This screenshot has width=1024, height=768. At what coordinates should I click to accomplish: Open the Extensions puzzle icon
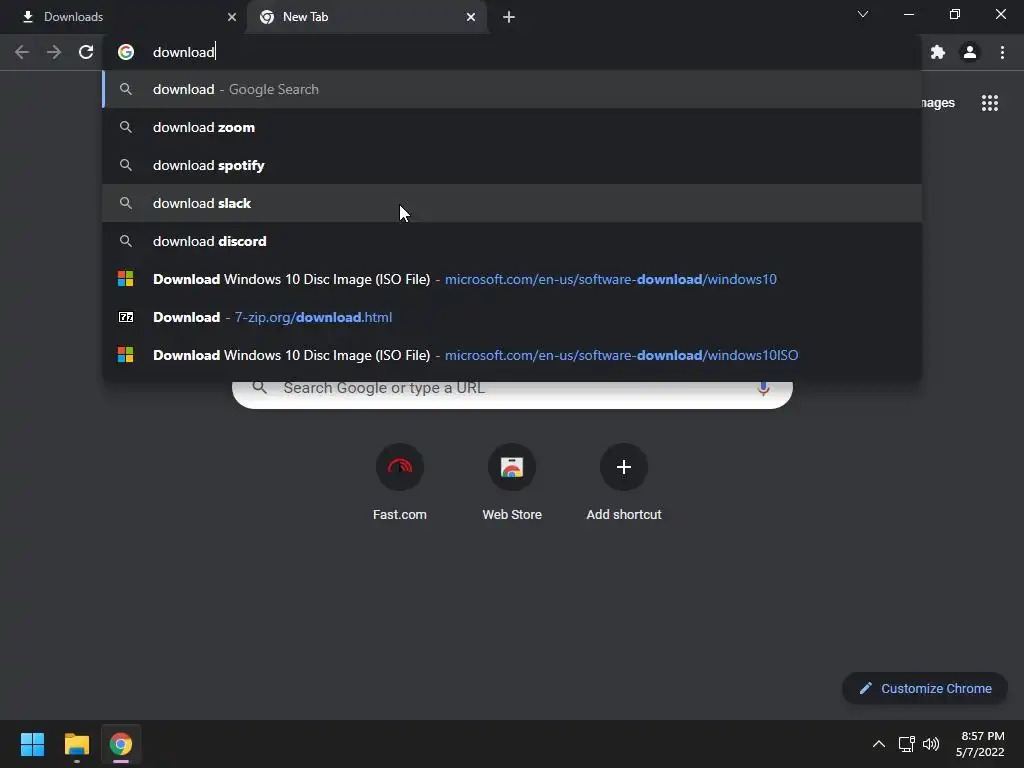(938, 52)
